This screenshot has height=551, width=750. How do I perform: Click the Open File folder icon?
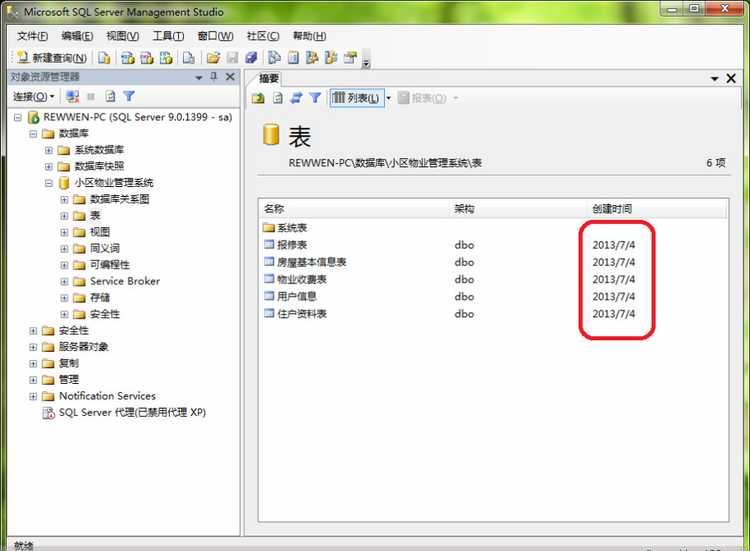(x=213, y=58)
